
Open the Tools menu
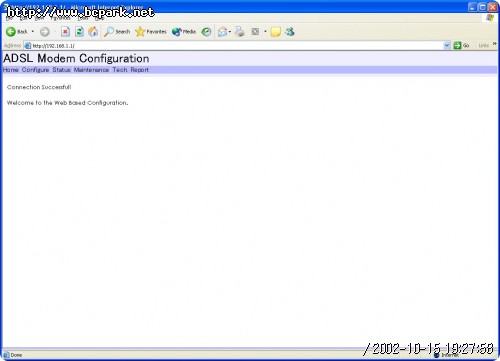83,18
